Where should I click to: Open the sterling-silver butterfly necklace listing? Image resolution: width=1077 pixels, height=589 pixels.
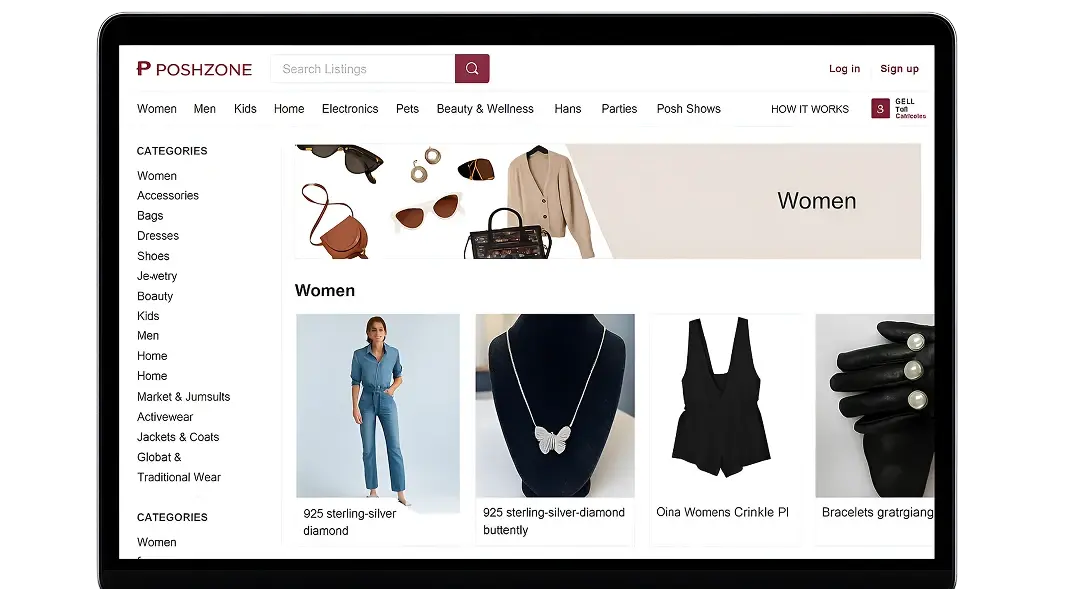coord(555,405)
